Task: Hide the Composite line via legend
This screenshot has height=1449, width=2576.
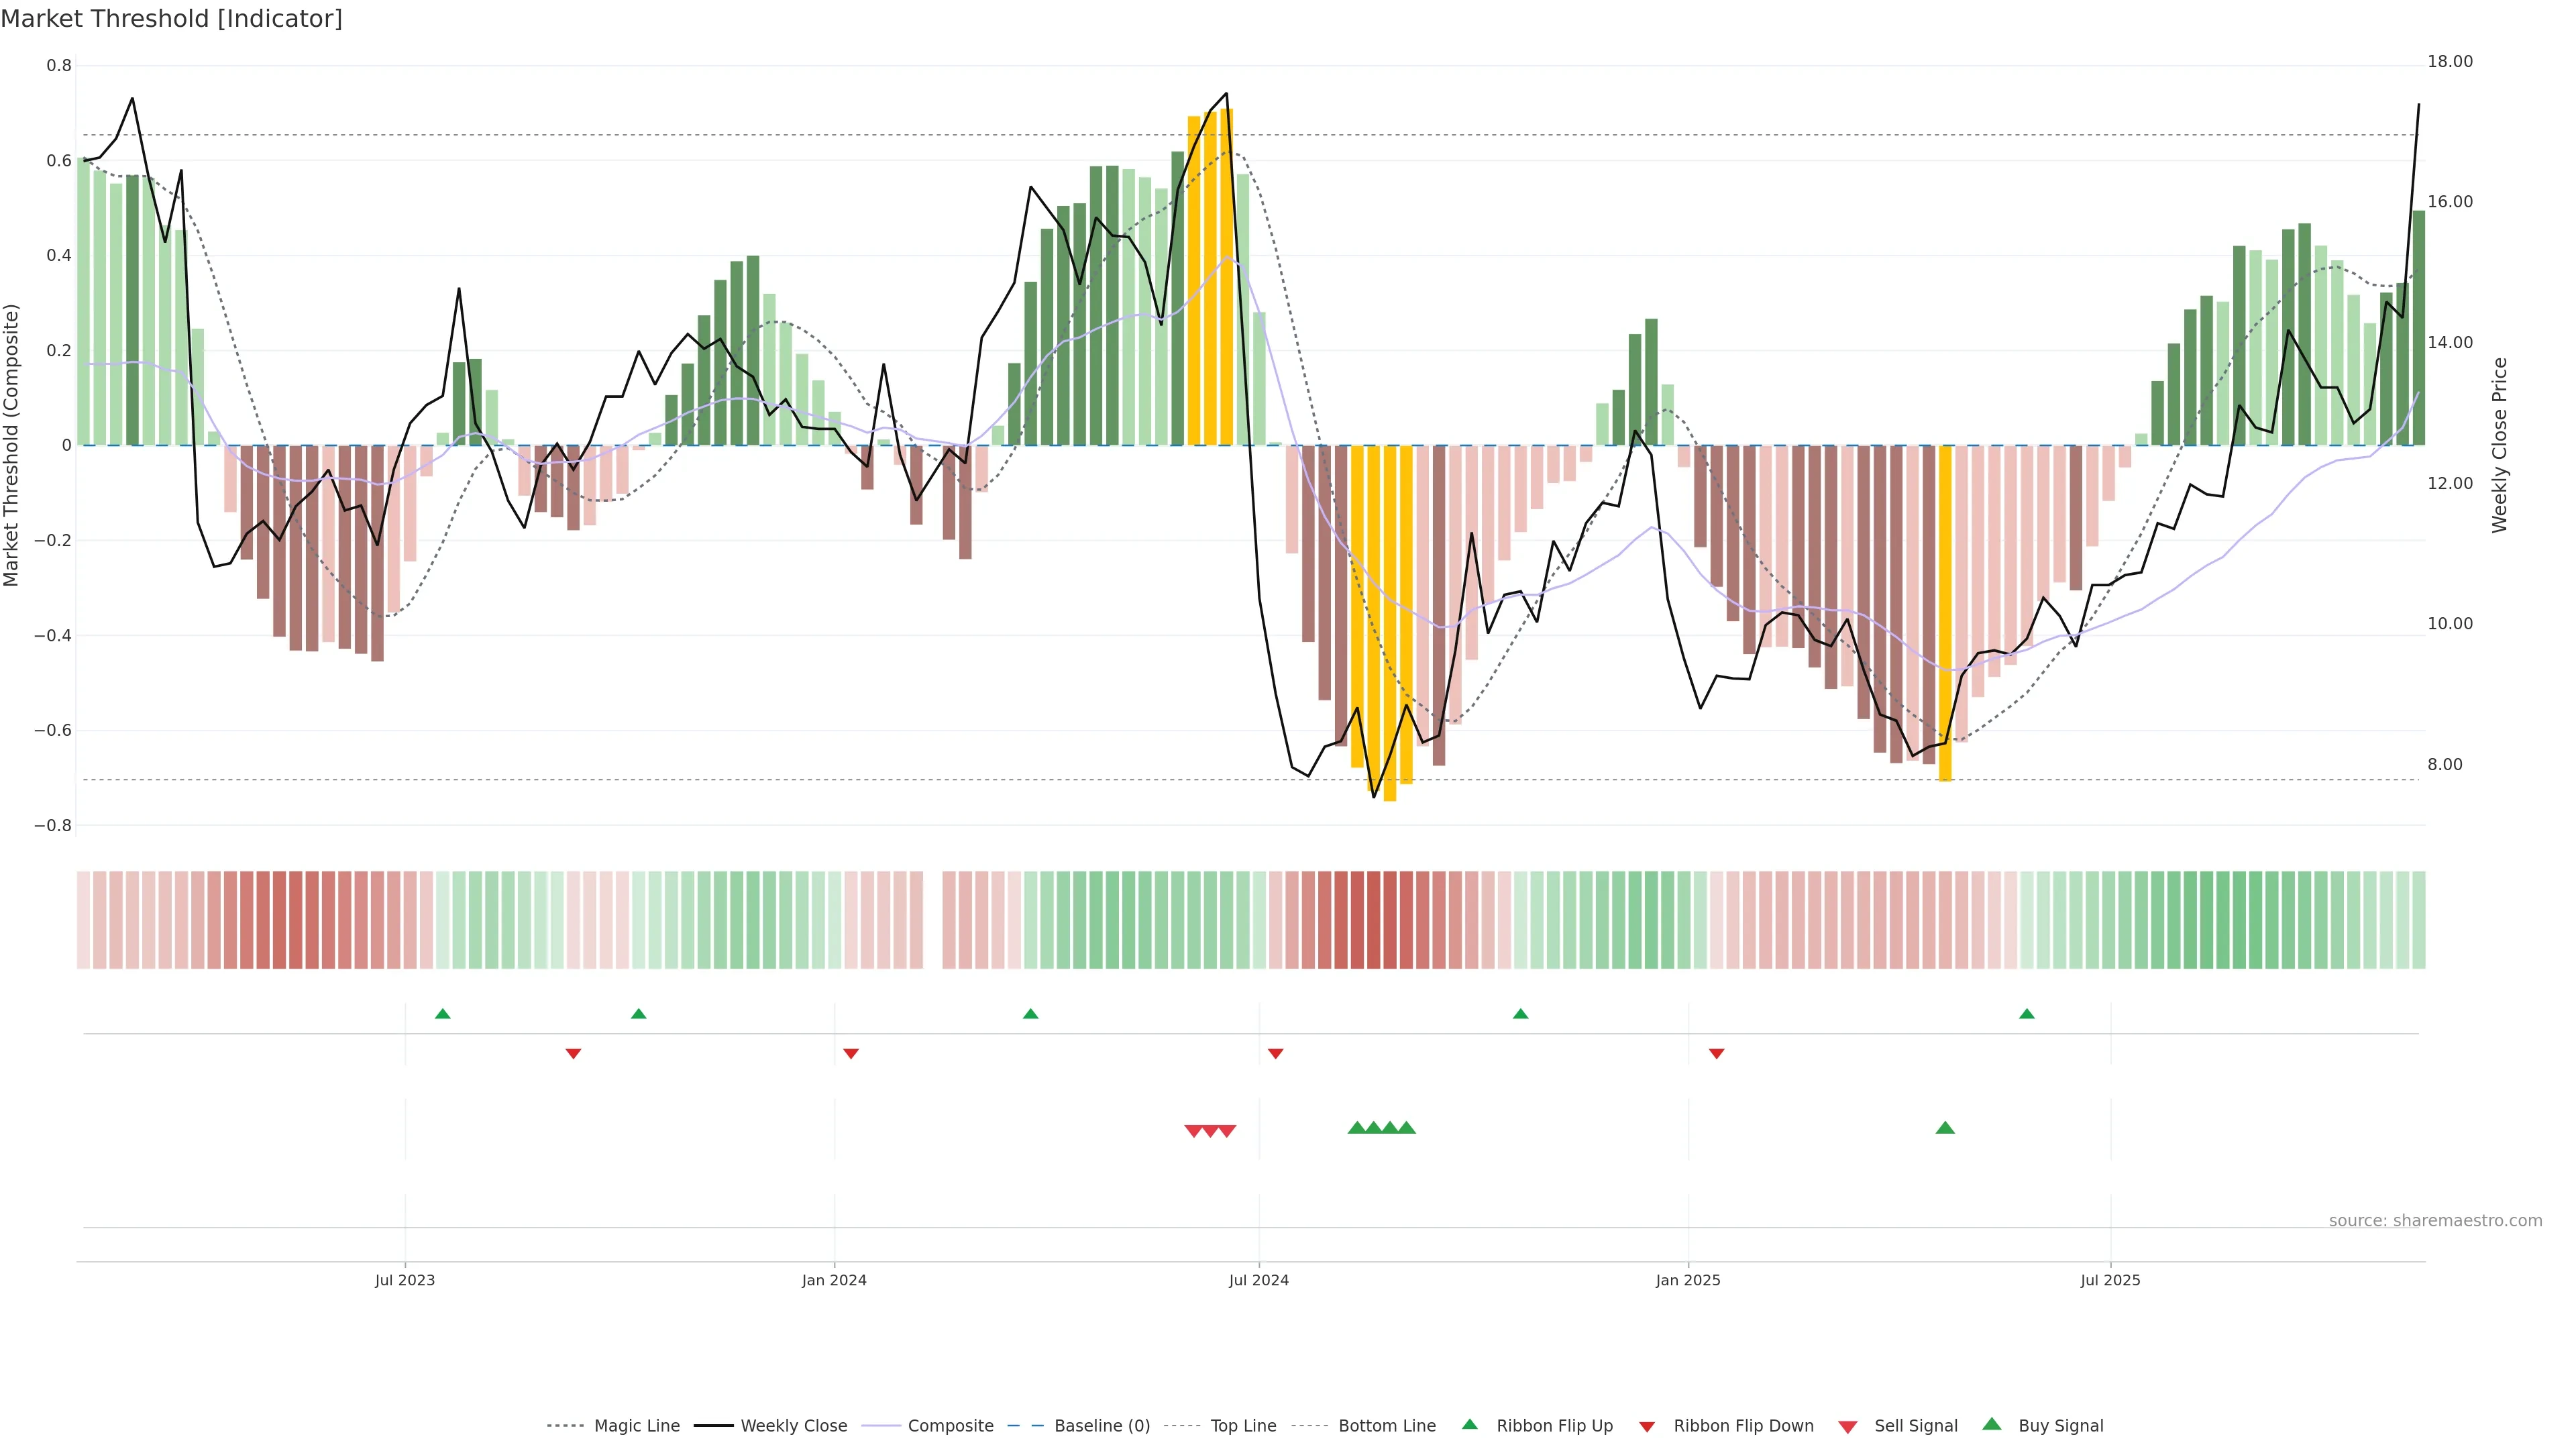Action: pos(950,1426)
